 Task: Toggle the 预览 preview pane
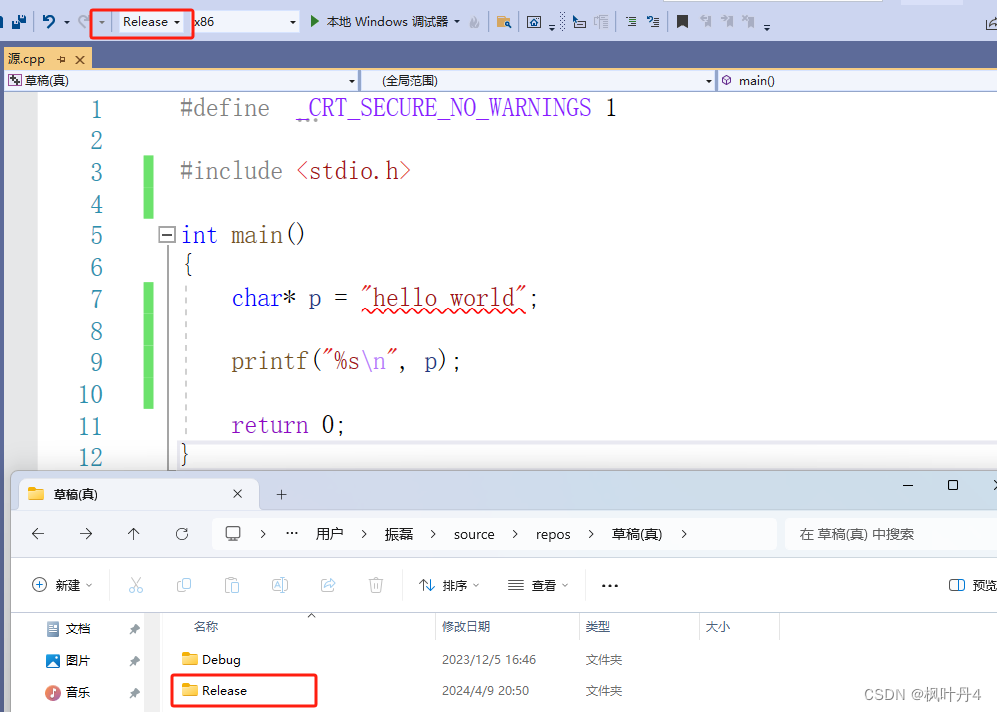[972, 585]
